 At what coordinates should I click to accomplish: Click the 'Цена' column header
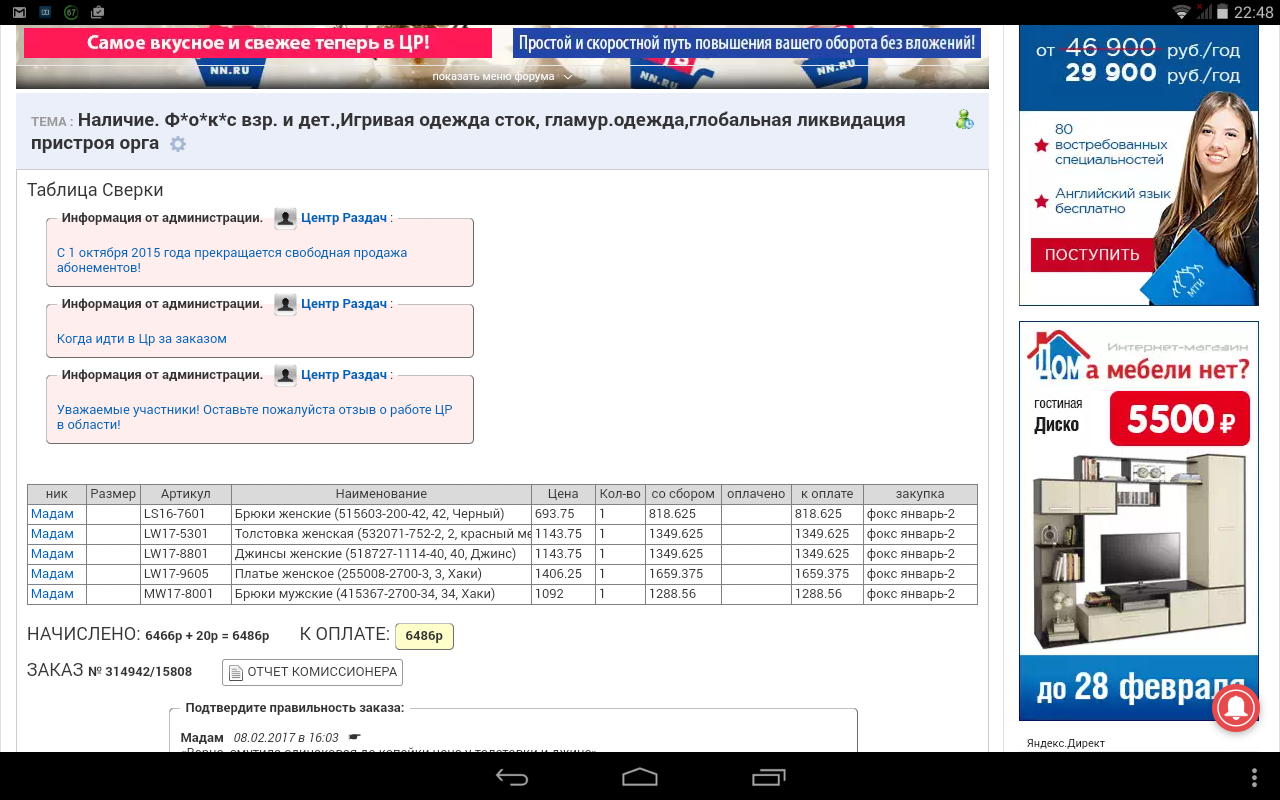pyautogui.click(x=563, y=494)
